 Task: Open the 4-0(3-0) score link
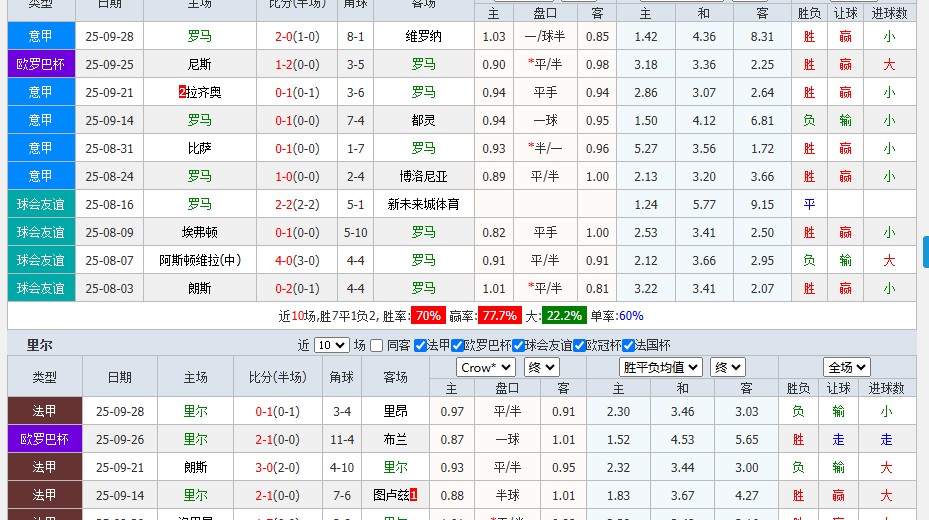[x=290, y=260]
